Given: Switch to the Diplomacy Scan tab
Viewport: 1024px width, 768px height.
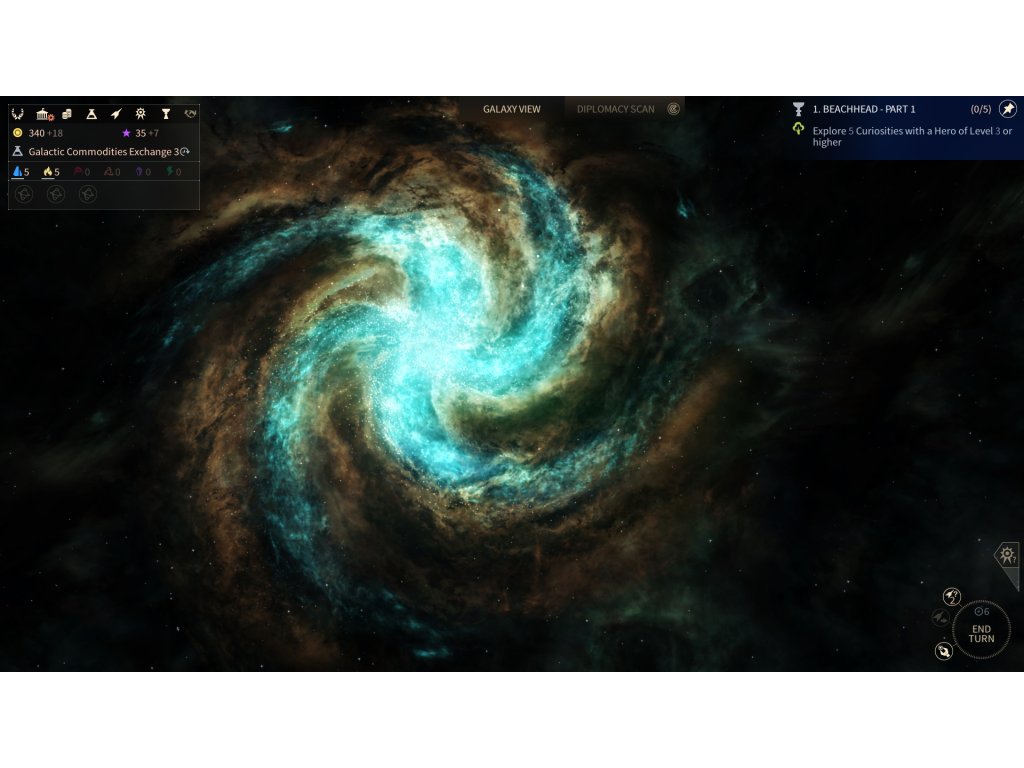Looking at the screenshot, I should [x=615, y=109].
